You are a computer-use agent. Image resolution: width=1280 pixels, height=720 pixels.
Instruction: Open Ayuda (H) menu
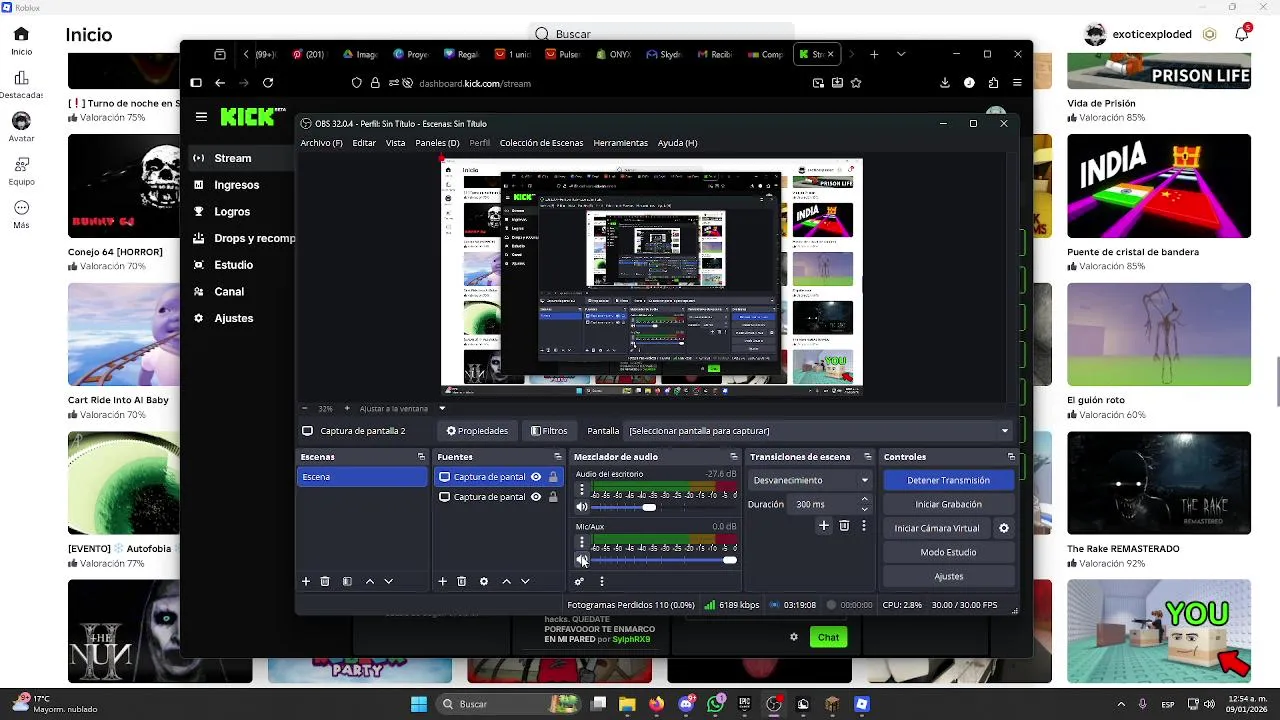677,143
